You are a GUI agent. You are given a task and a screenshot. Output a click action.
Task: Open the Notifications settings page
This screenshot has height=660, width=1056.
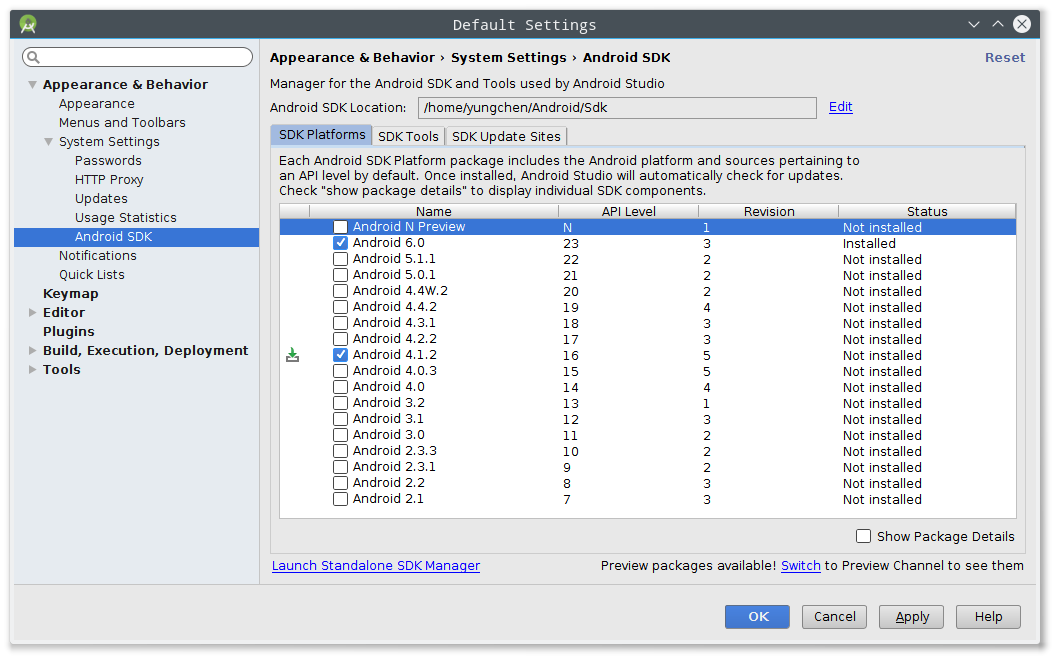98,256
